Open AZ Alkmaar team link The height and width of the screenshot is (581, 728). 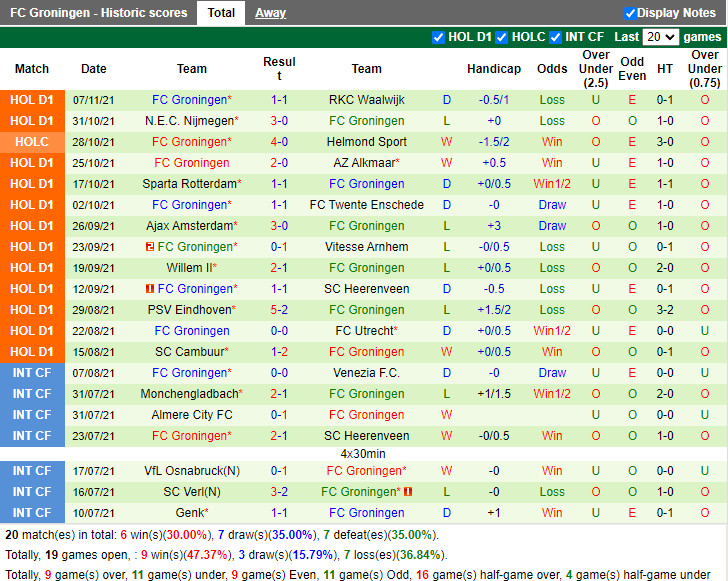coord(366,163)
